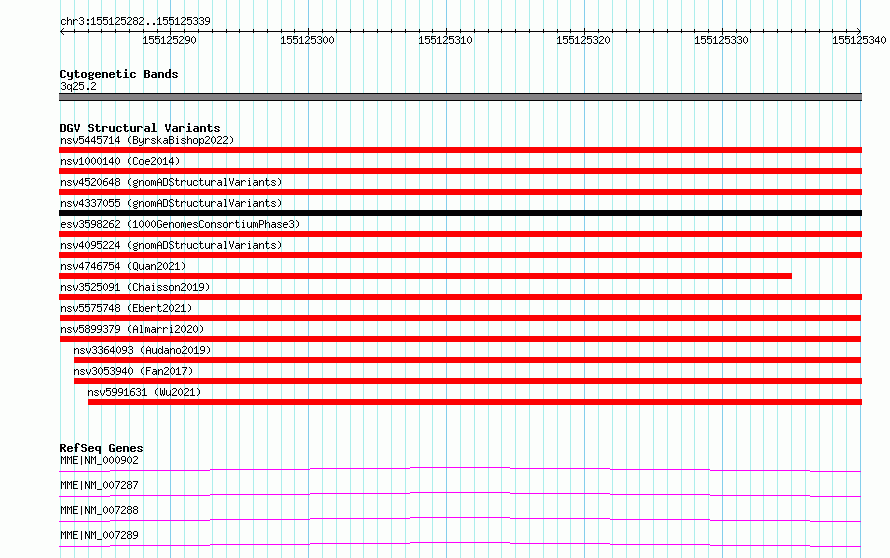Open variant nsv5899379 (Almarri2020) label
890x558 pixels.
[132, 329]
